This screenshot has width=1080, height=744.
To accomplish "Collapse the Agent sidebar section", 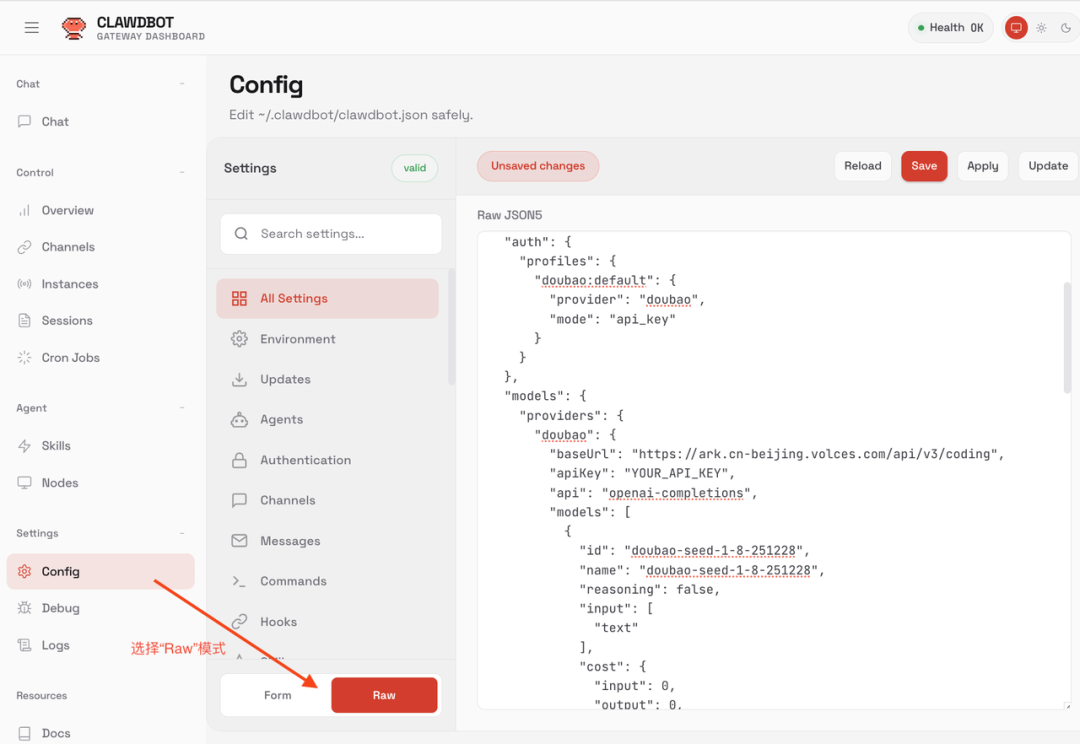I will tap(182, 408).
